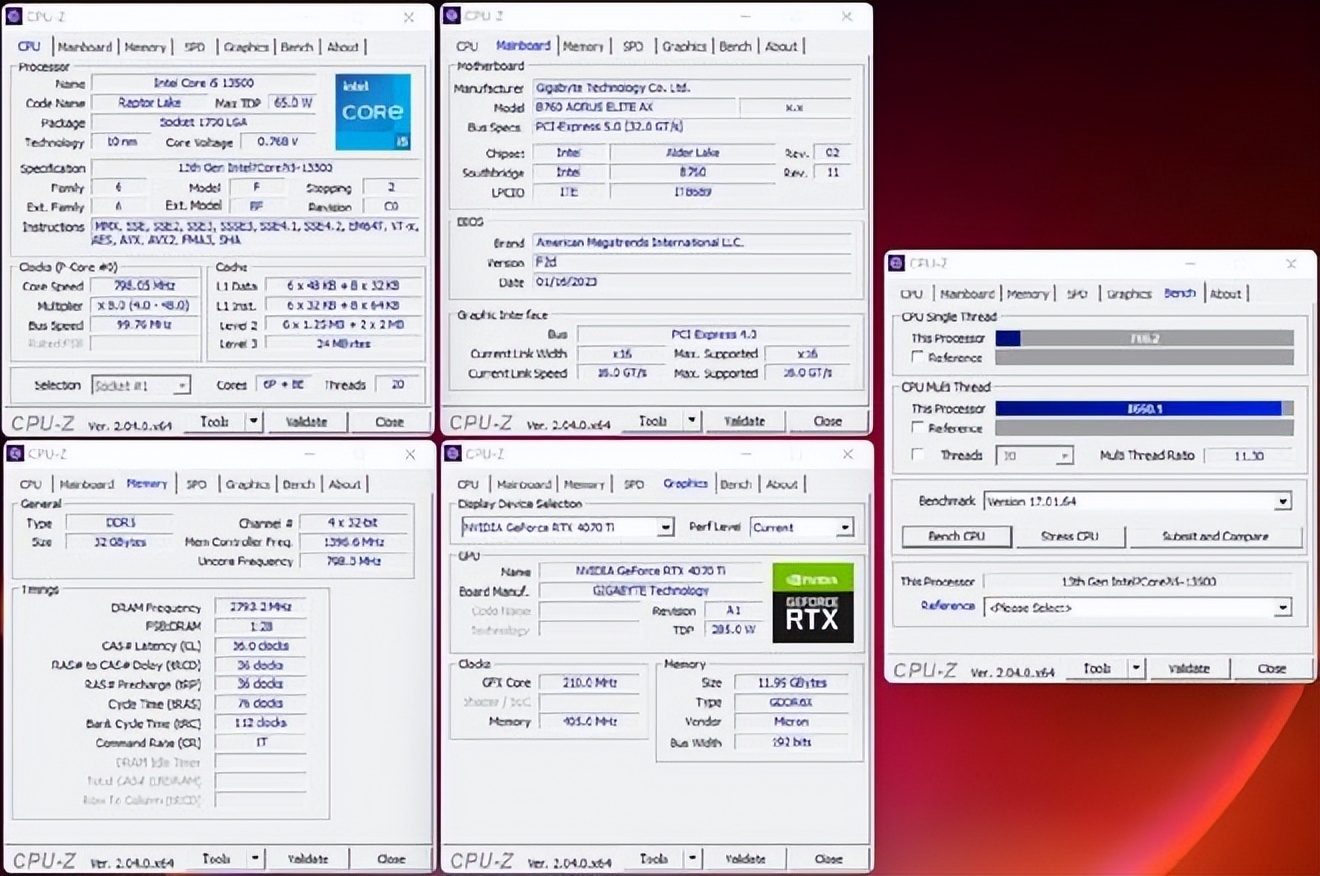Close the Bench window with its title bar X
Image resolution: width=1320 pixels, height=876 pixels.
point(1291,264)
